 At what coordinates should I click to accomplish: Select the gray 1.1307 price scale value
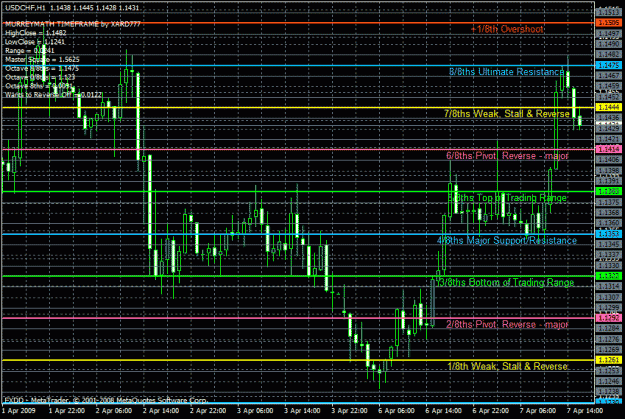click(609, 297)
